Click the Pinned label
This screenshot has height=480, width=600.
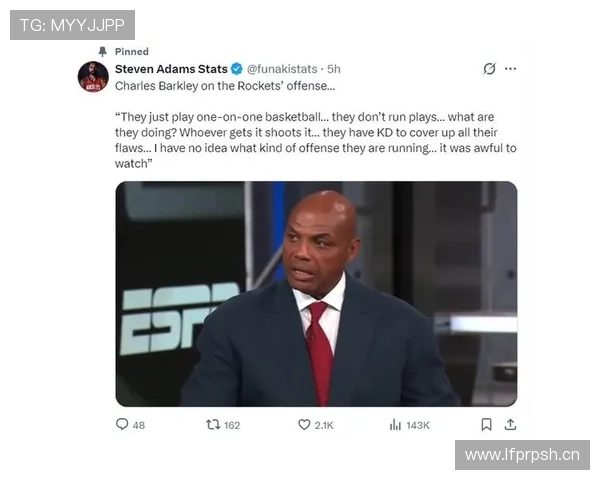click(x=132, y=52)
